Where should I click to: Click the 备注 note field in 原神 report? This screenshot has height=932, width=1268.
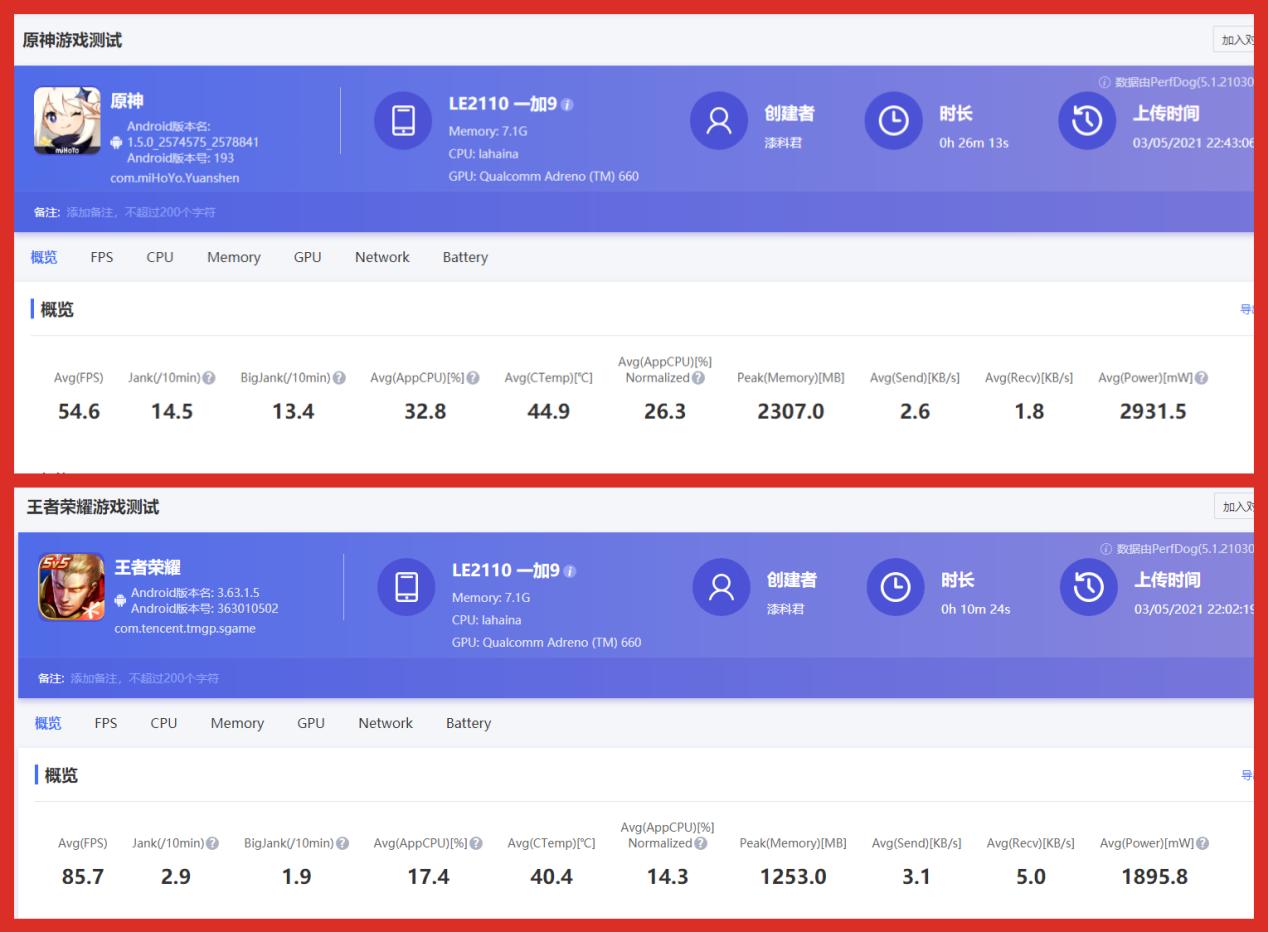pos(140,212)
